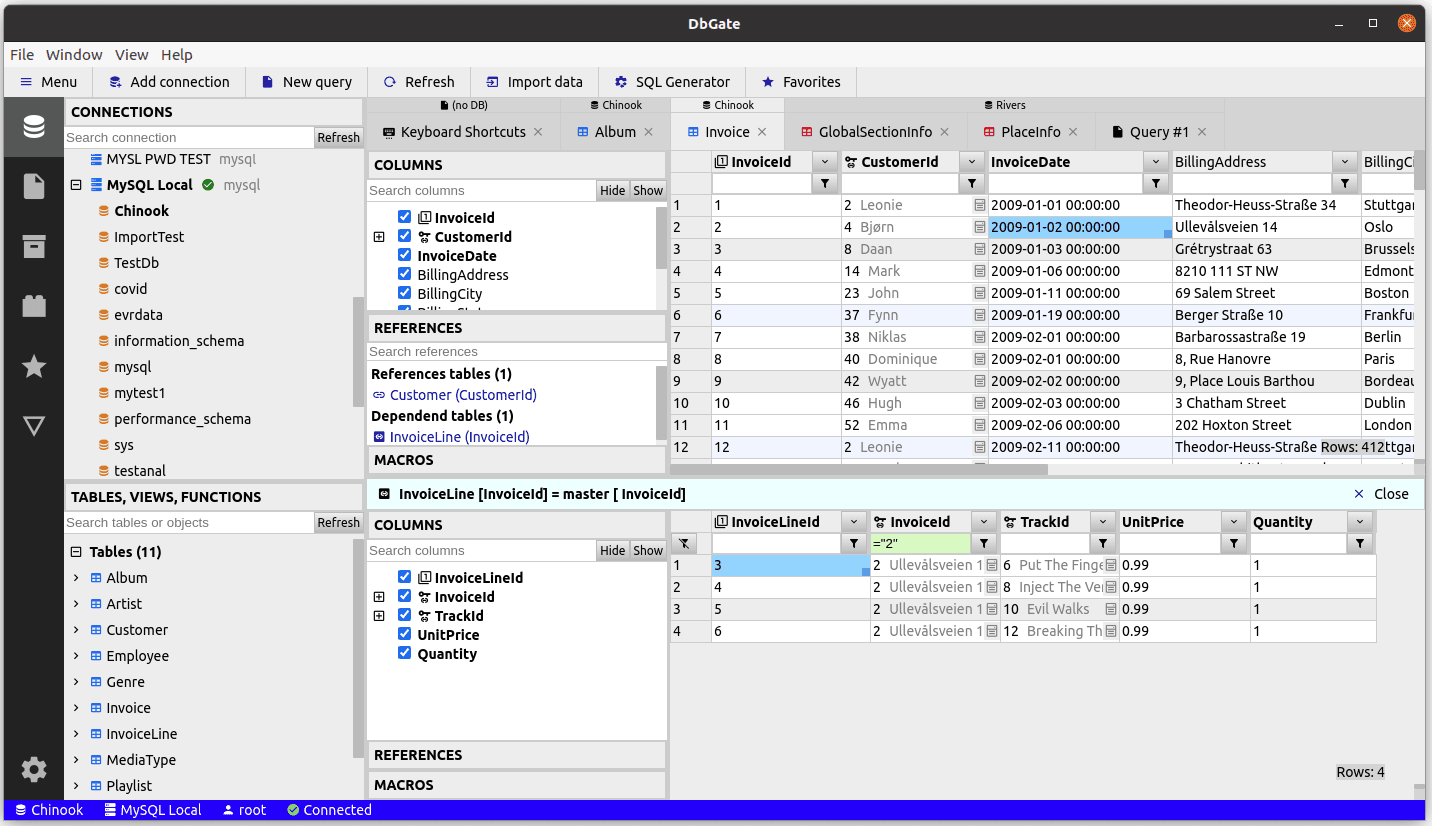Viewport: 1432px width, 826px height.
Task: Click the archive panel icon in the sidebar
Action: point(33,245)
